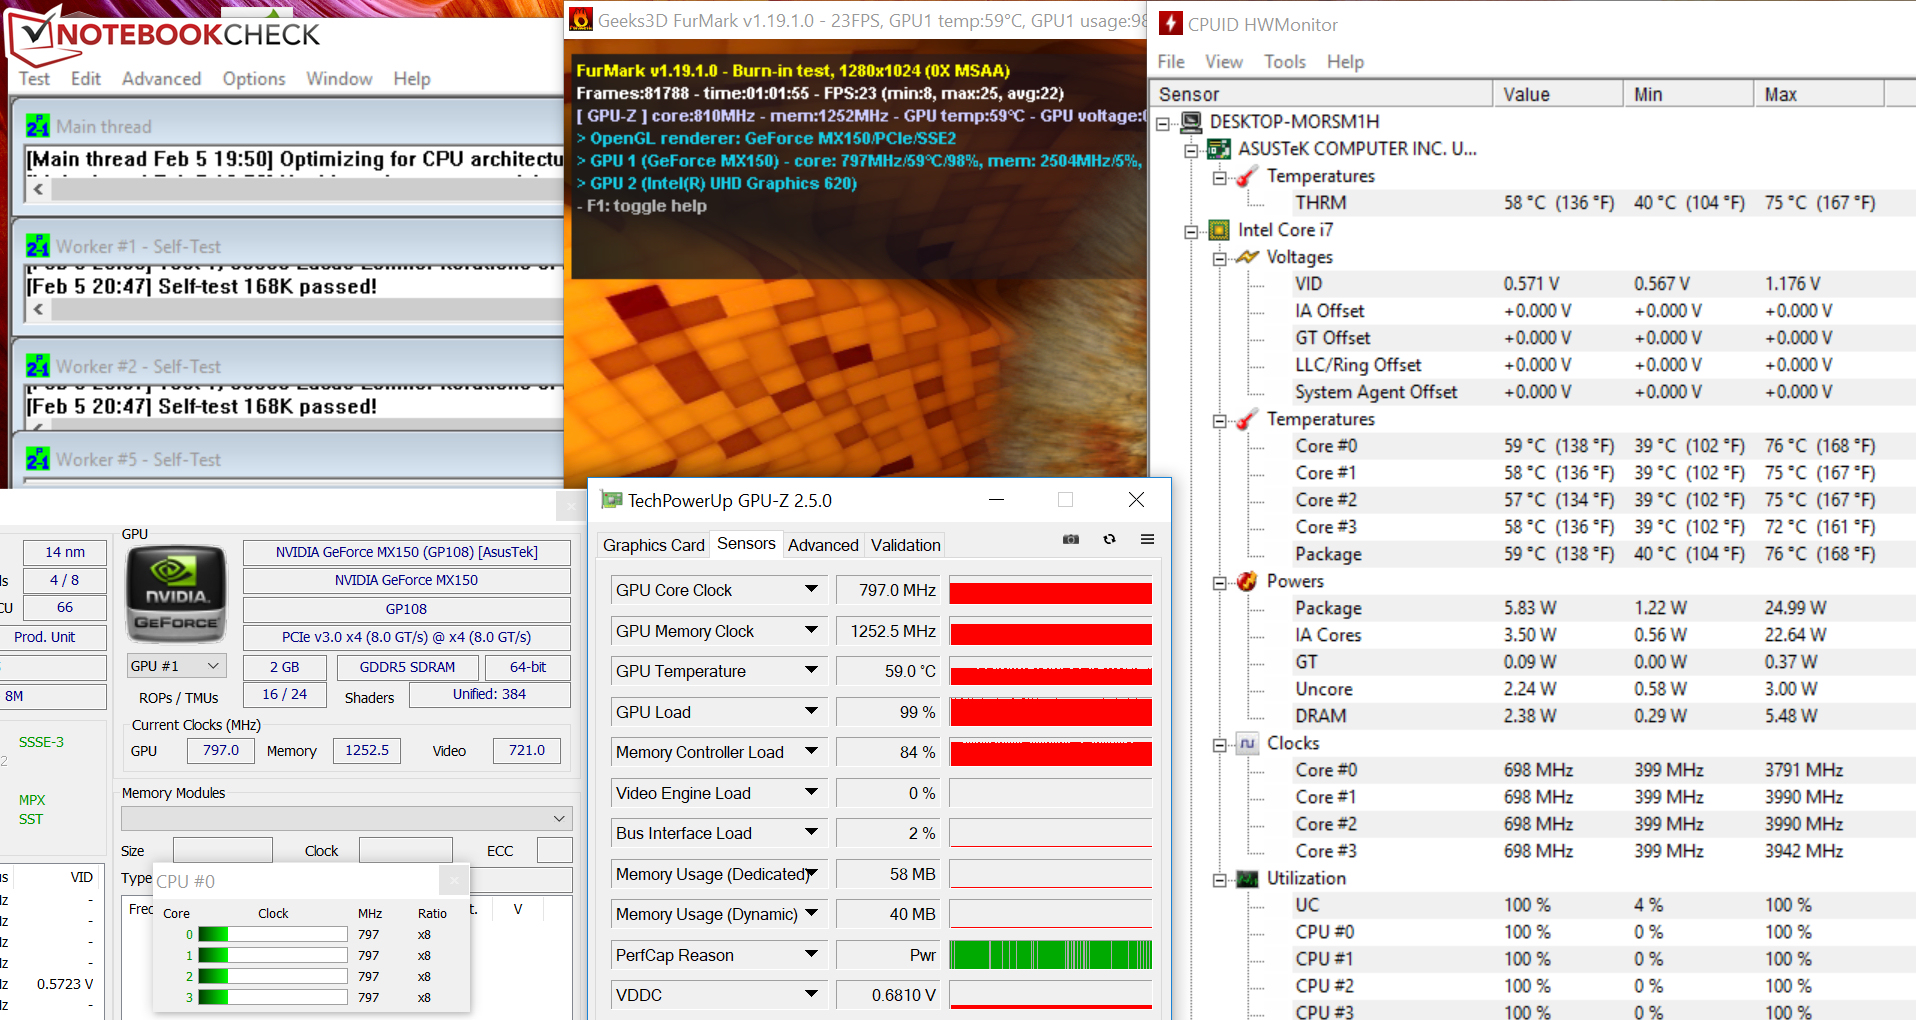Click the Main thread window icon in Prime95
Image resolution: width=1916 pixels, height=1020 pixels.
pos(38,127)
